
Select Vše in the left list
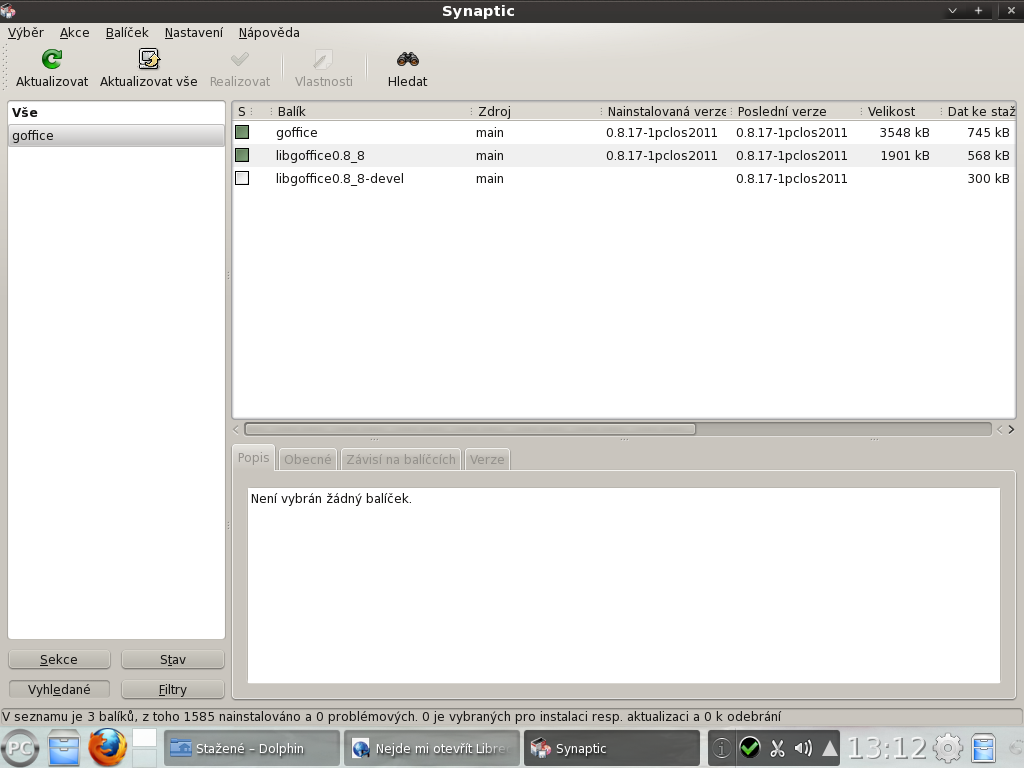coord(116,112)
